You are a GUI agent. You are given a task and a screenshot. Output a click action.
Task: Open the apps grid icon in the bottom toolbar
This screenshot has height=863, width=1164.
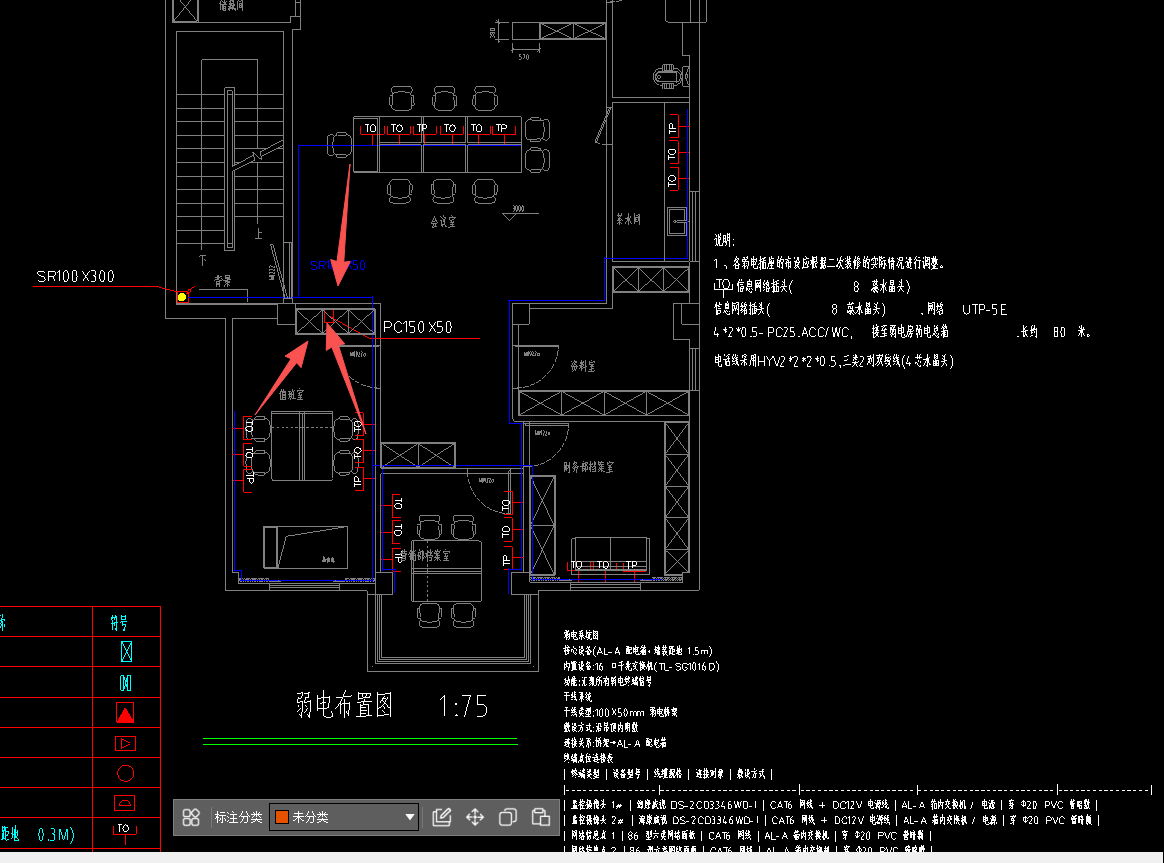point(191,817)
